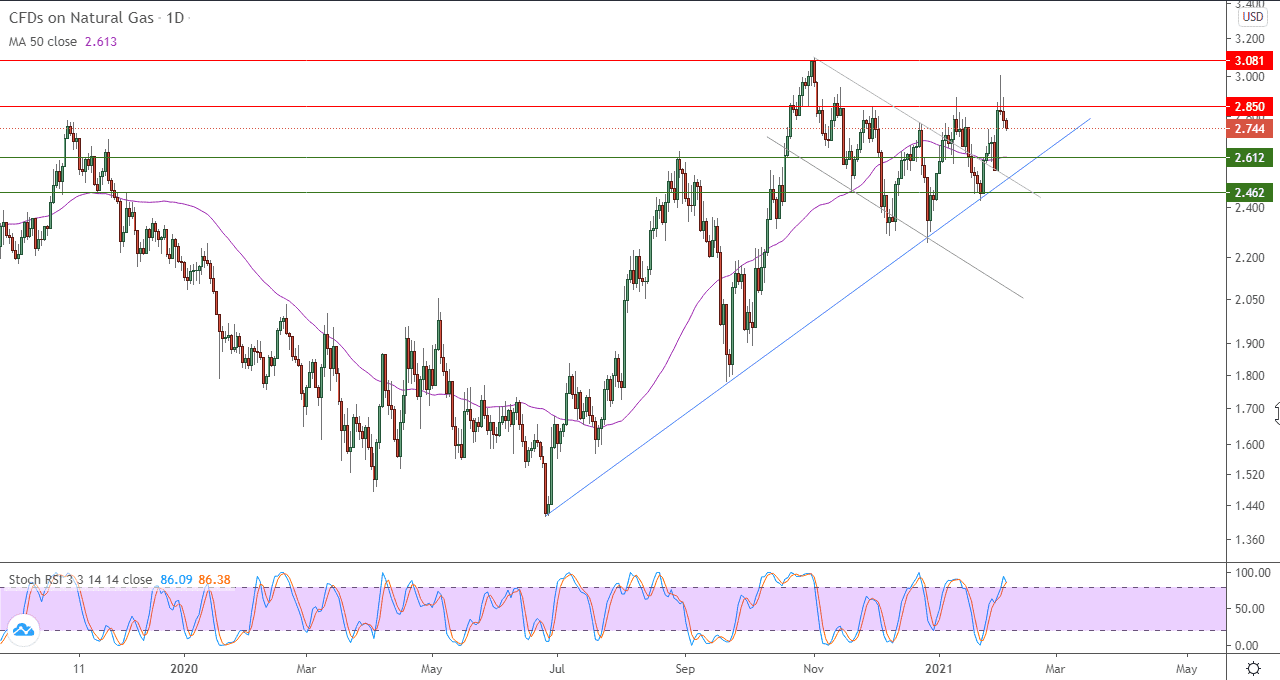Screen dimensions: 1280x680
Task: Click the Nov date axis label
Action: point(814,667)
